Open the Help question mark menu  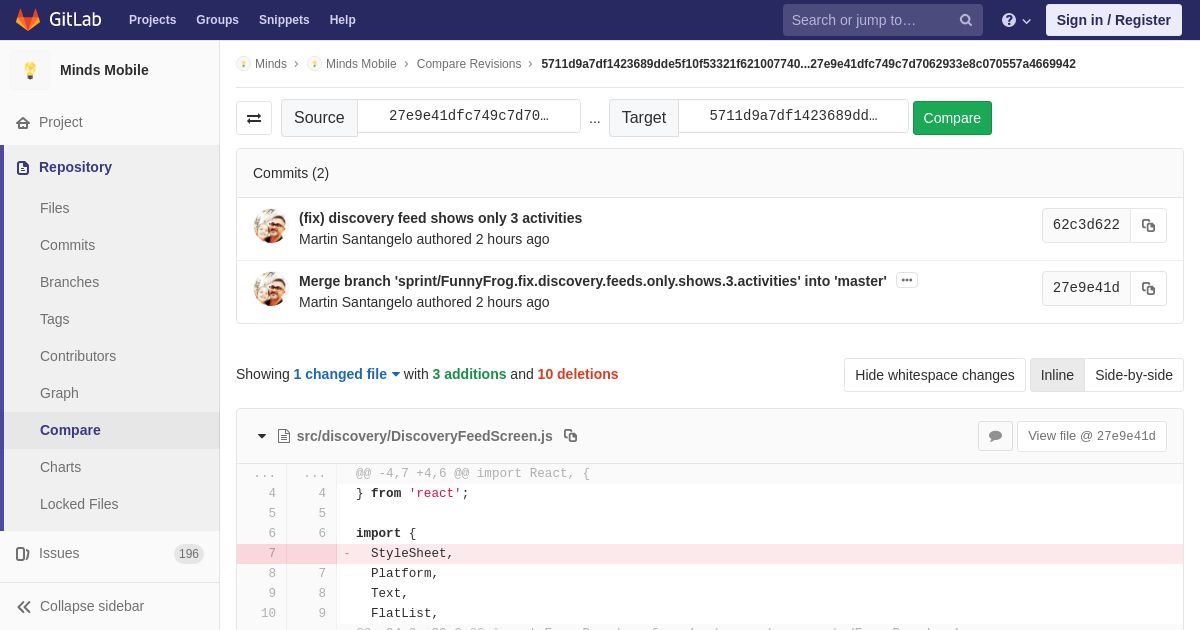pos(1015,20)
